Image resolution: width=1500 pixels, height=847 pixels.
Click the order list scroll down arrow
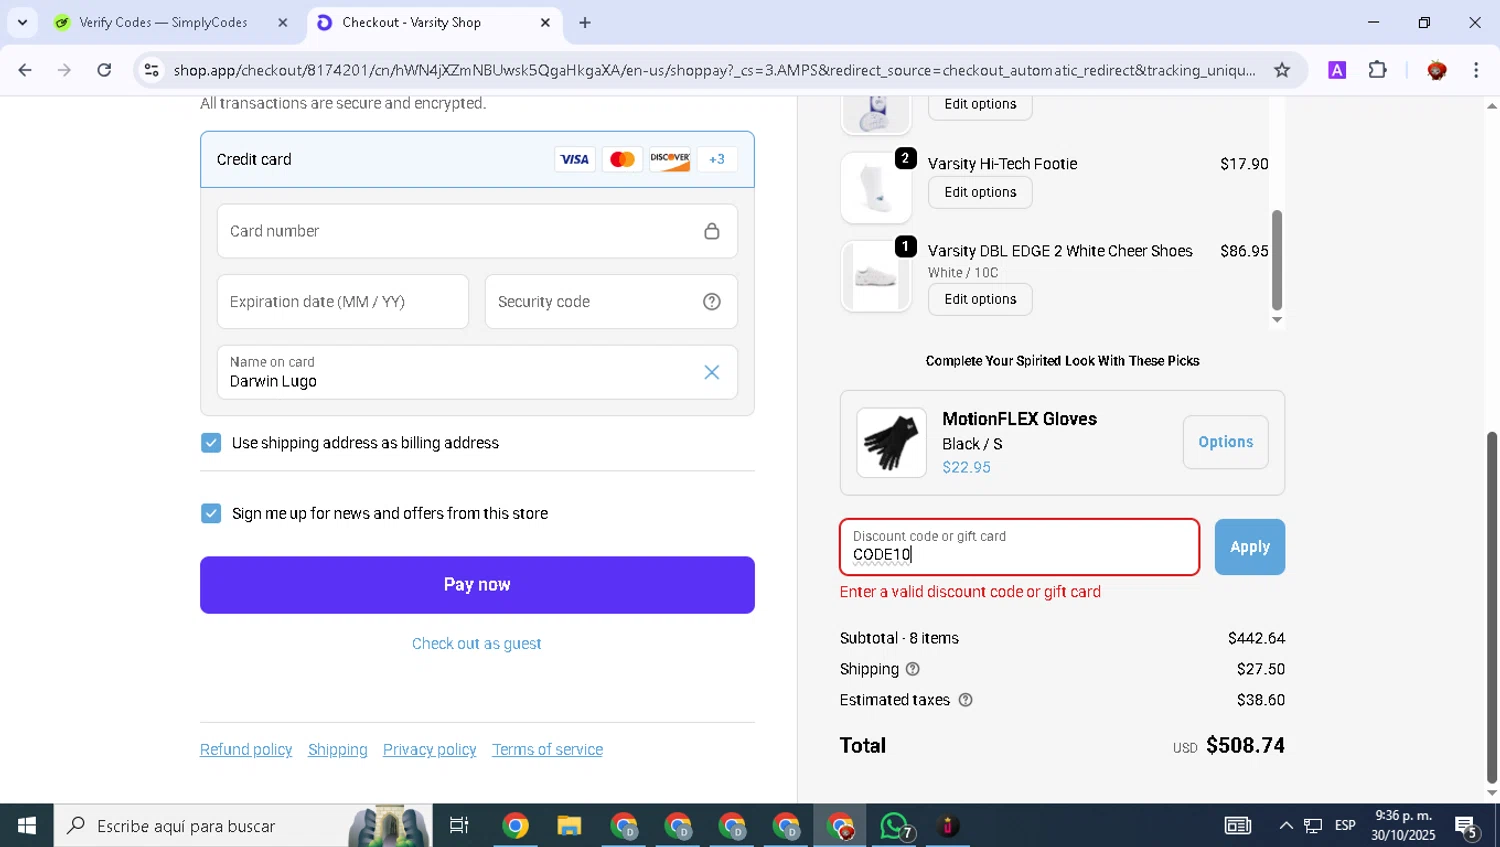click(1277, 320)
